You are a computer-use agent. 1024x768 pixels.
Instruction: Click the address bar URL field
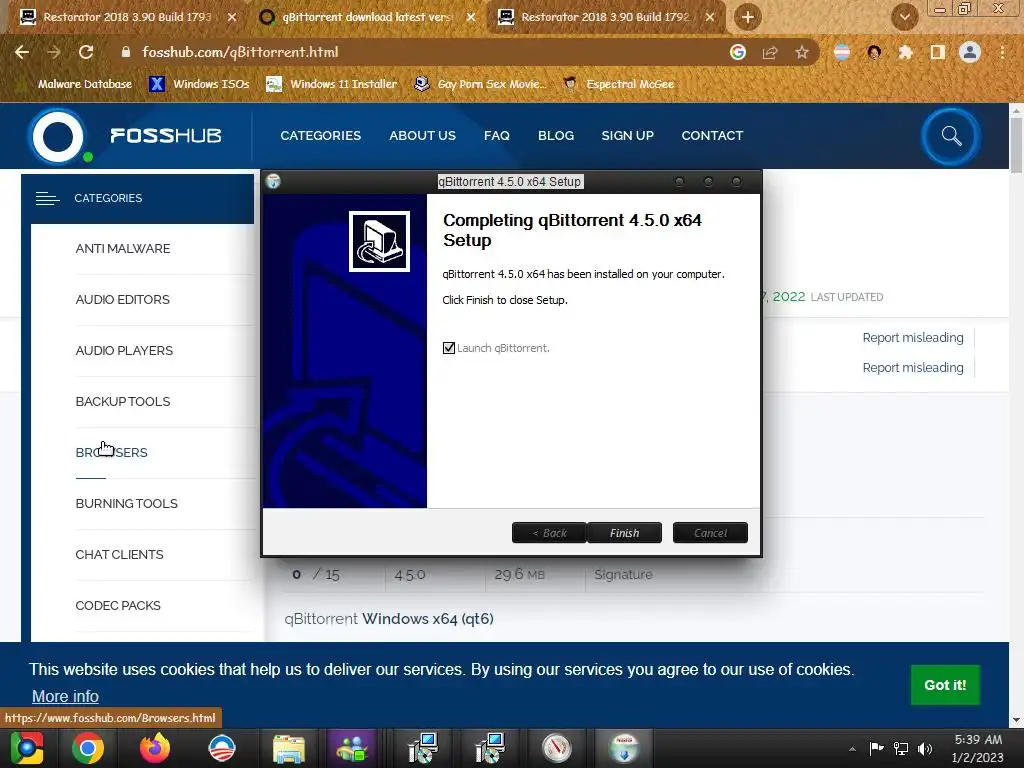pyautogui.click(x=418, y=52)
